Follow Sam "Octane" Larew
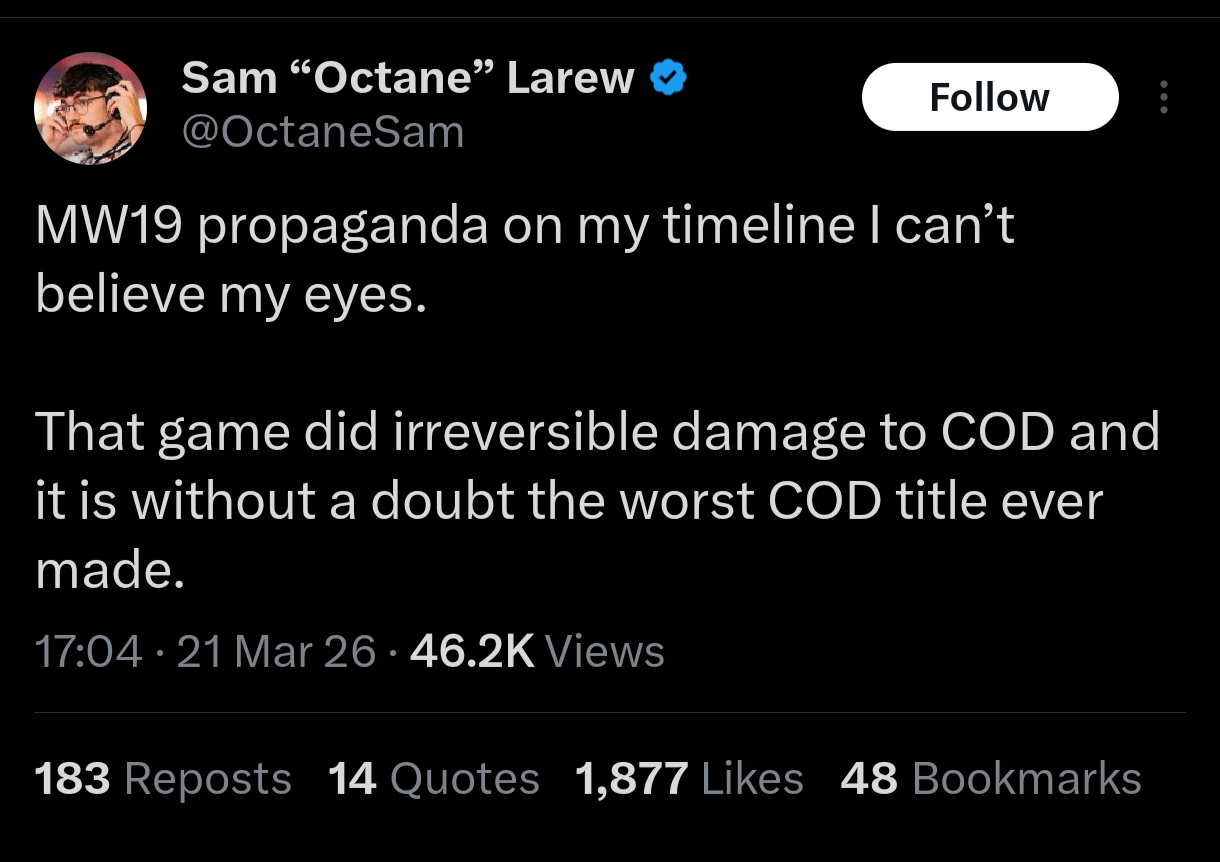The width and height of the screenshot is (1220, 862). [989, 97]
